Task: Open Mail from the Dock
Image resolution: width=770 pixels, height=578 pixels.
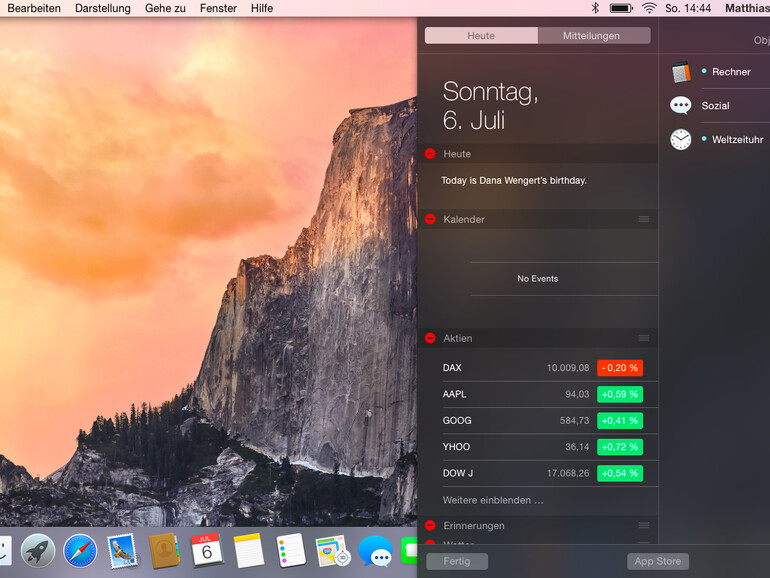Action: (122, 551)
